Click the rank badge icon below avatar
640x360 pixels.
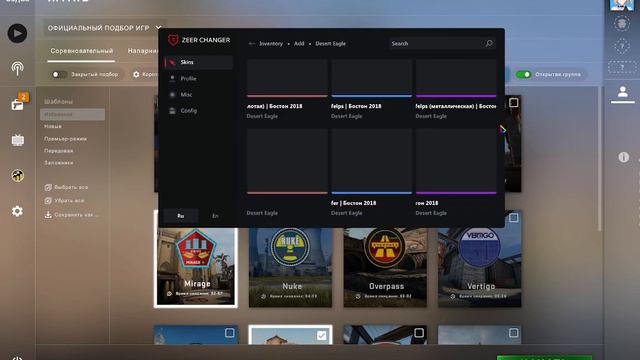[x=622, y=24]
